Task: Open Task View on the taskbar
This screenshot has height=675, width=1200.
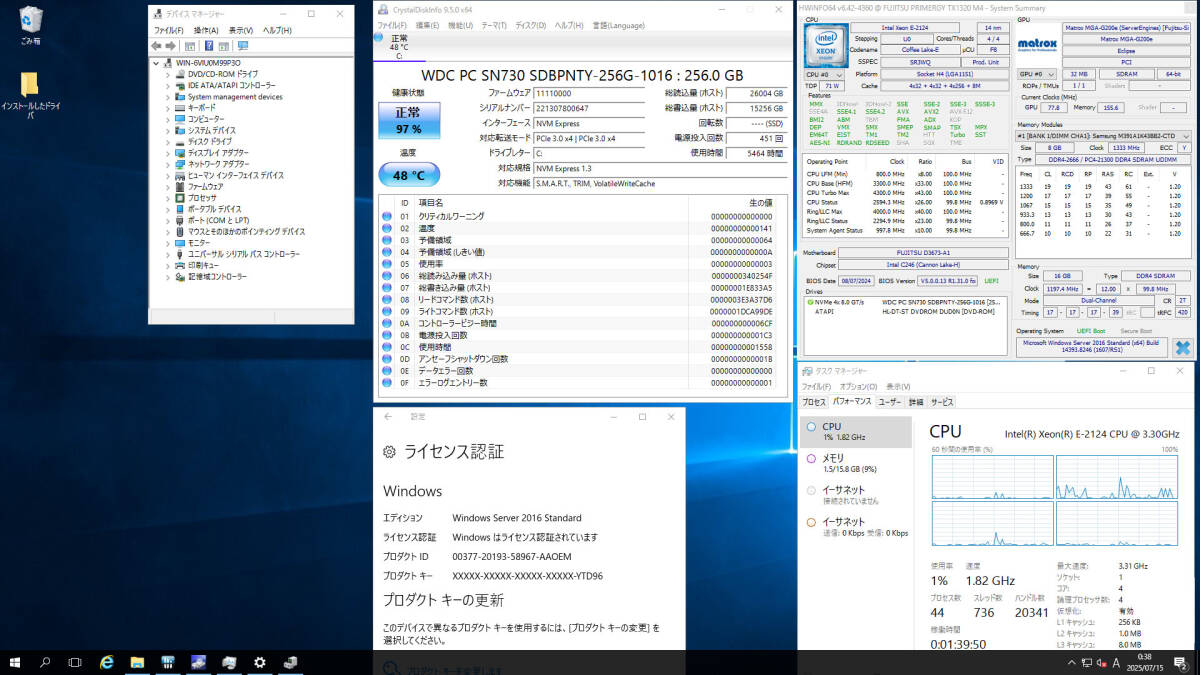Action: [75, 662]
